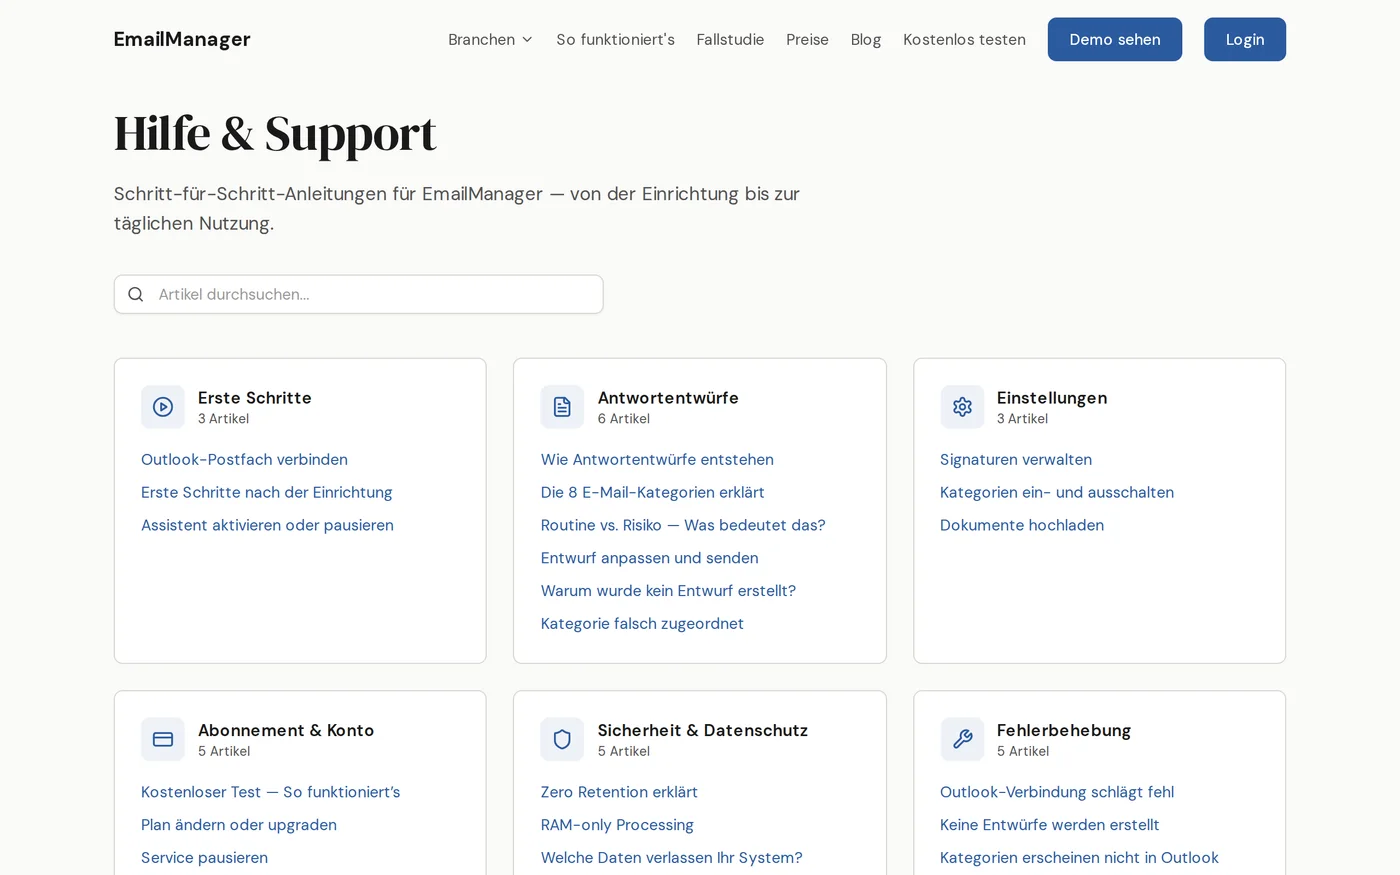
Task: Open Kostenloser Test — So funktioniert's
Action: point(270,792)
